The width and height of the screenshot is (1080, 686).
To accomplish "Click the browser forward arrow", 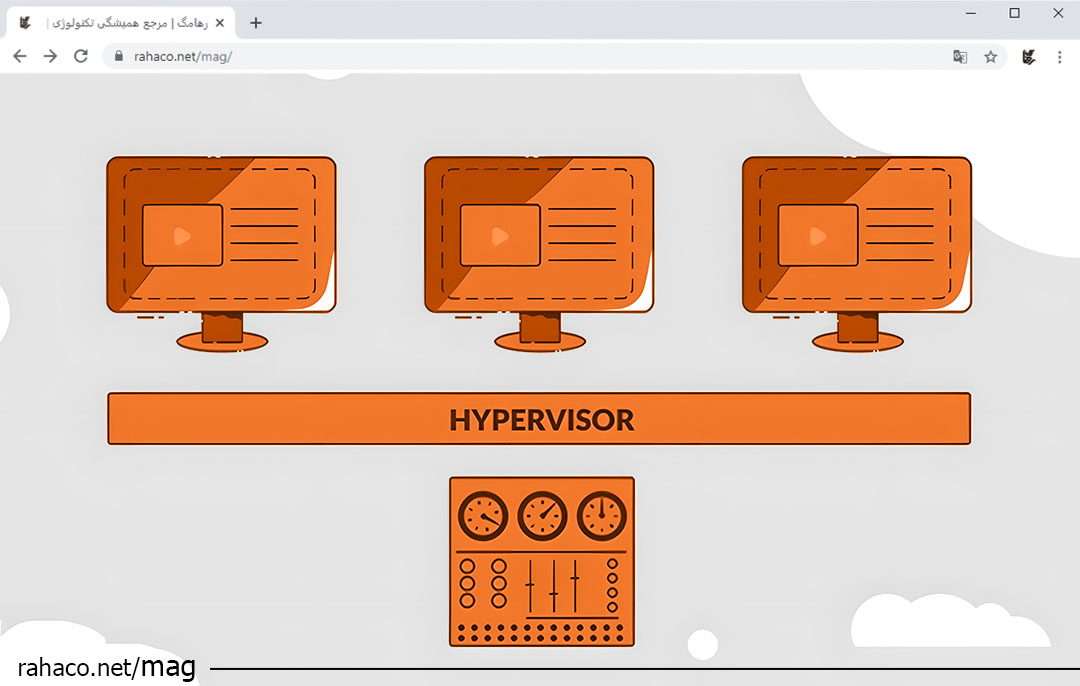I will 50,57.
